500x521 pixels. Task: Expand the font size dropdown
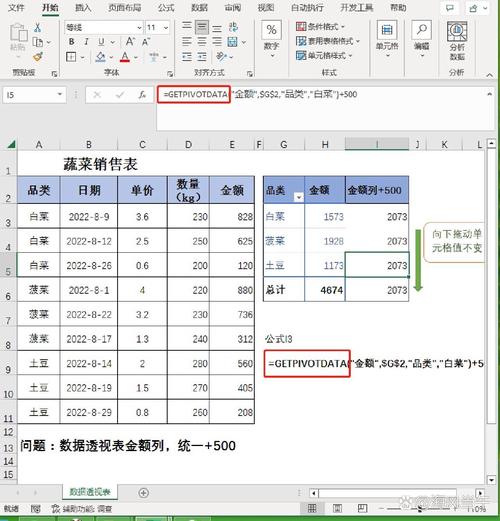[x=166, y=28]
